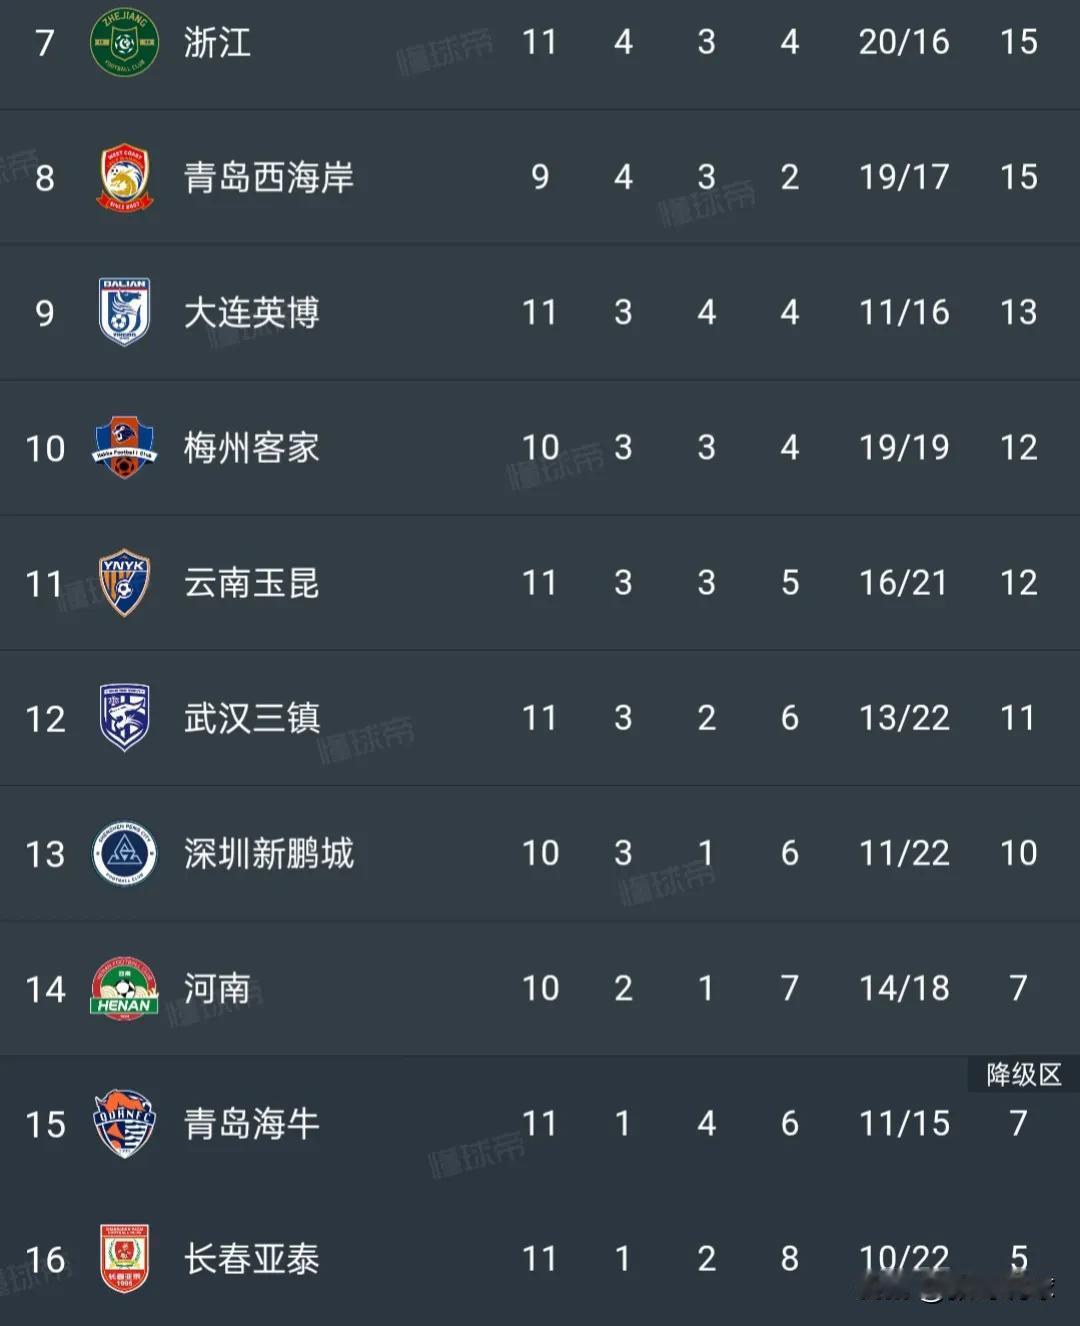Select the Dalian Yingbo crest
The width and height of the screenshot is (1080, 1326).
[124, 313]
